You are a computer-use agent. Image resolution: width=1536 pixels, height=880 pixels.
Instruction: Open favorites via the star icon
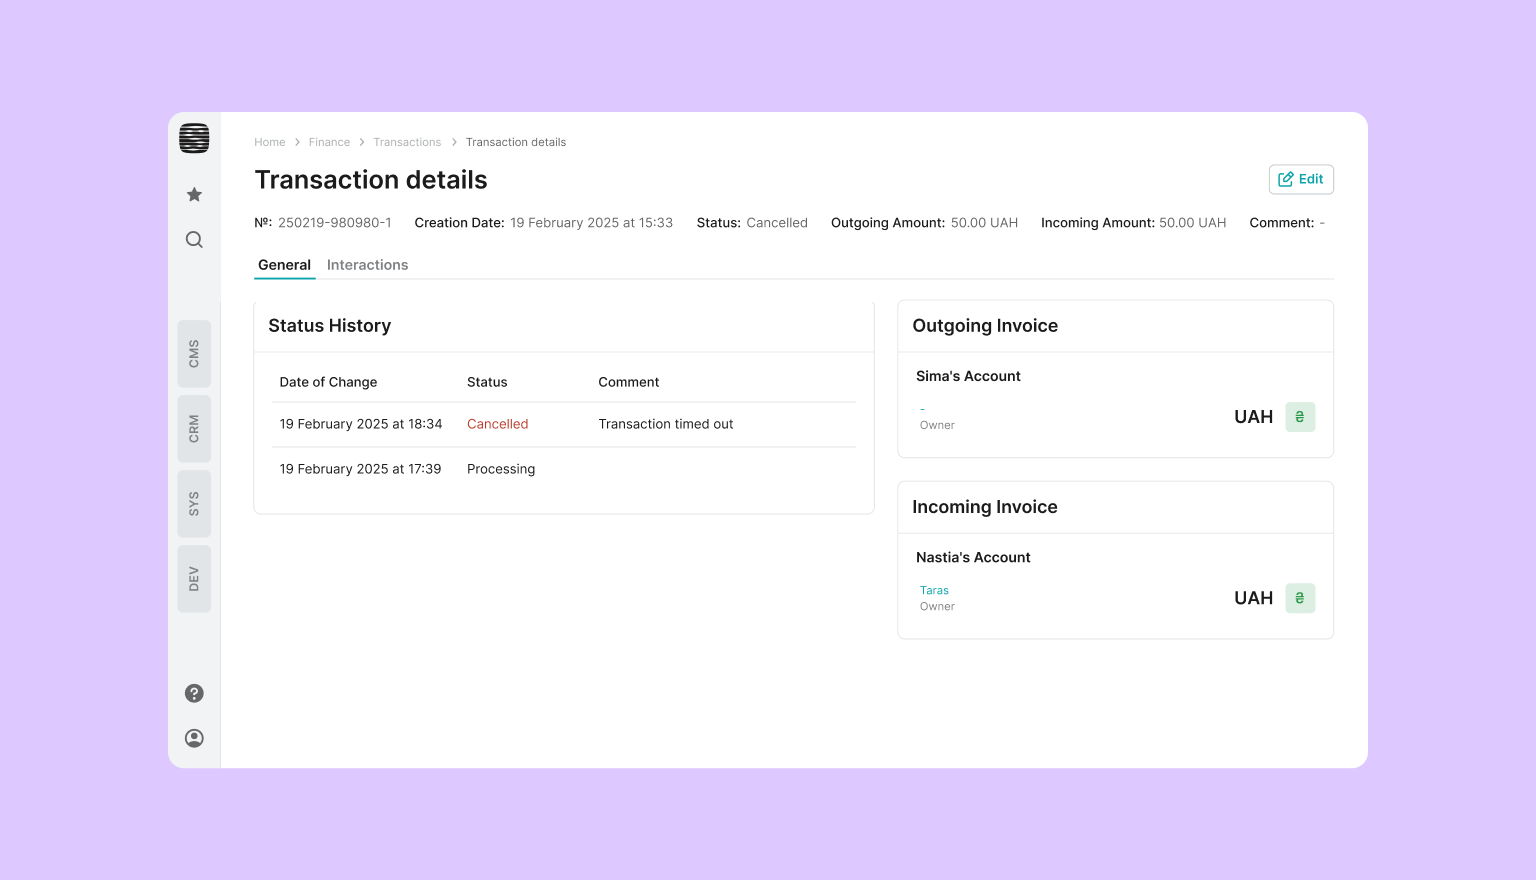194,194
